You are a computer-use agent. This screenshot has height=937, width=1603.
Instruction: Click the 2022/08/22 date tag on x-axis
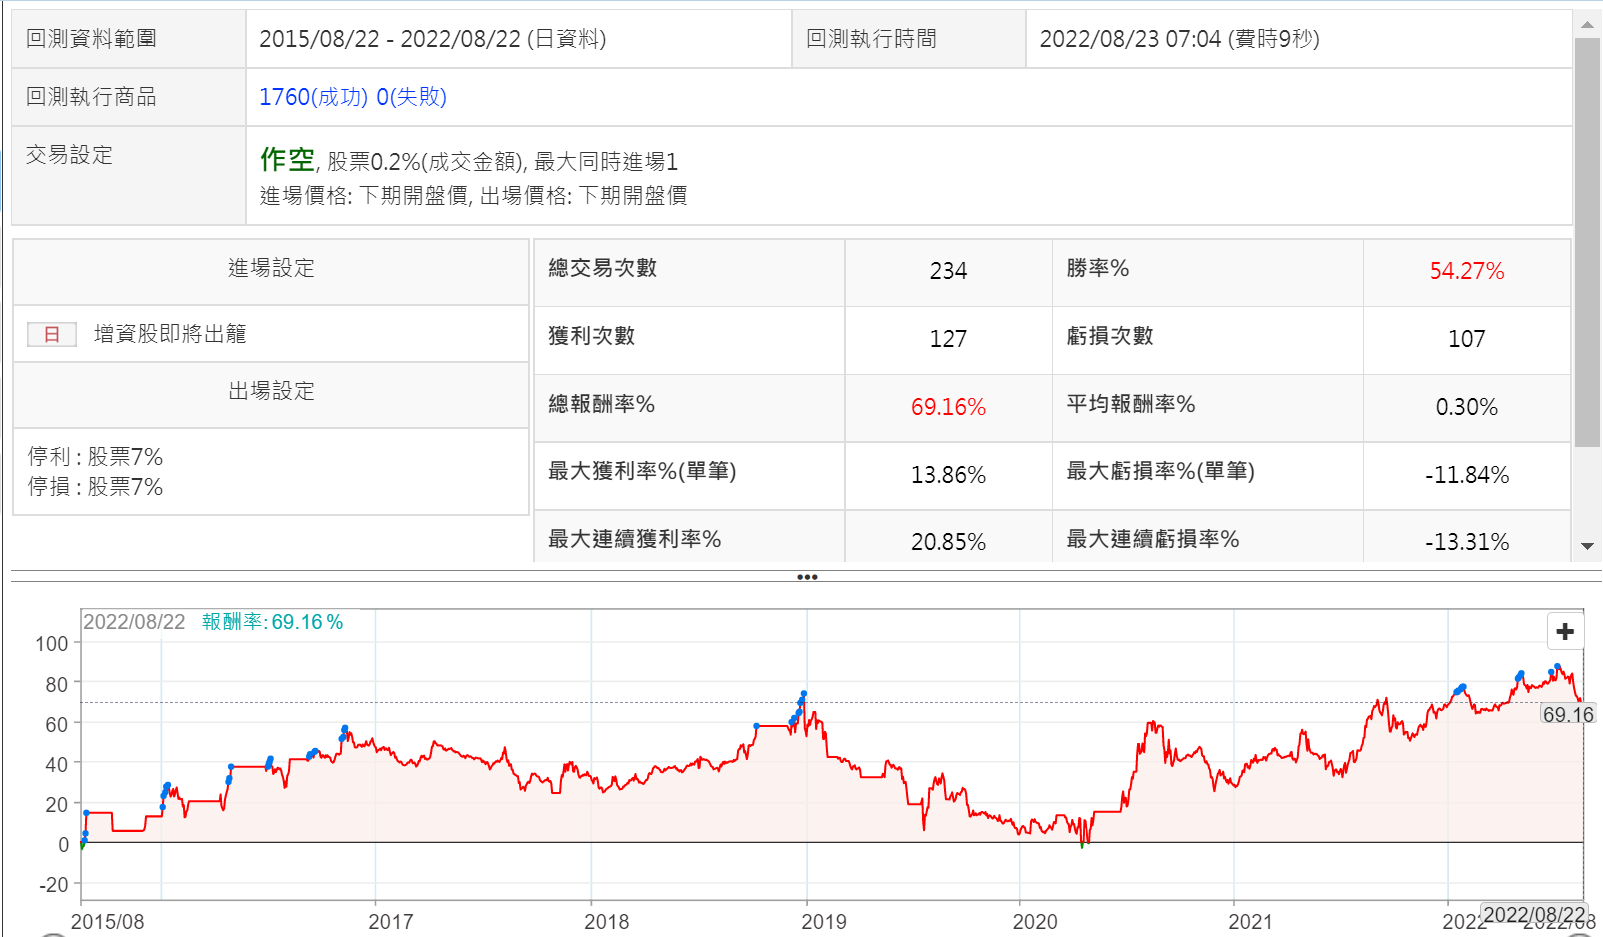pos(1533,914)
